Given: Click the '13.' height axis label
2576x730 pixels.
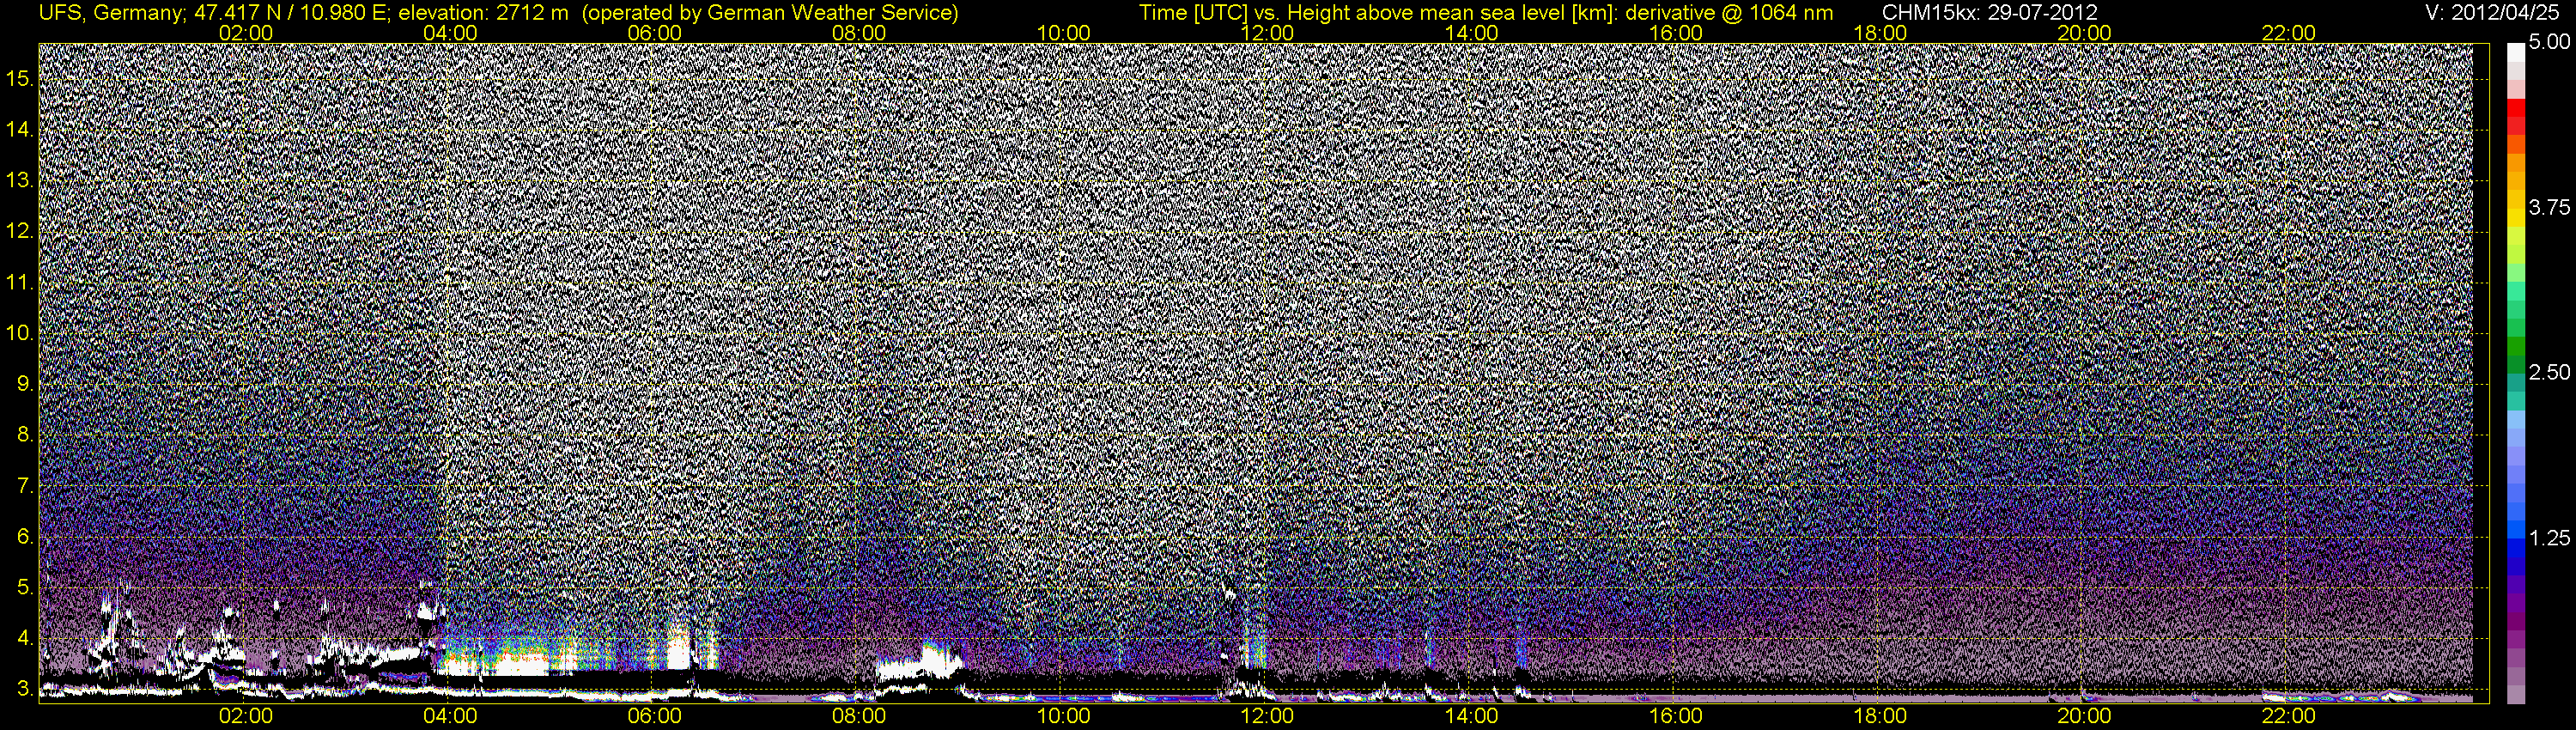Looking at the screenshot, I should click(x=21, y=181).
